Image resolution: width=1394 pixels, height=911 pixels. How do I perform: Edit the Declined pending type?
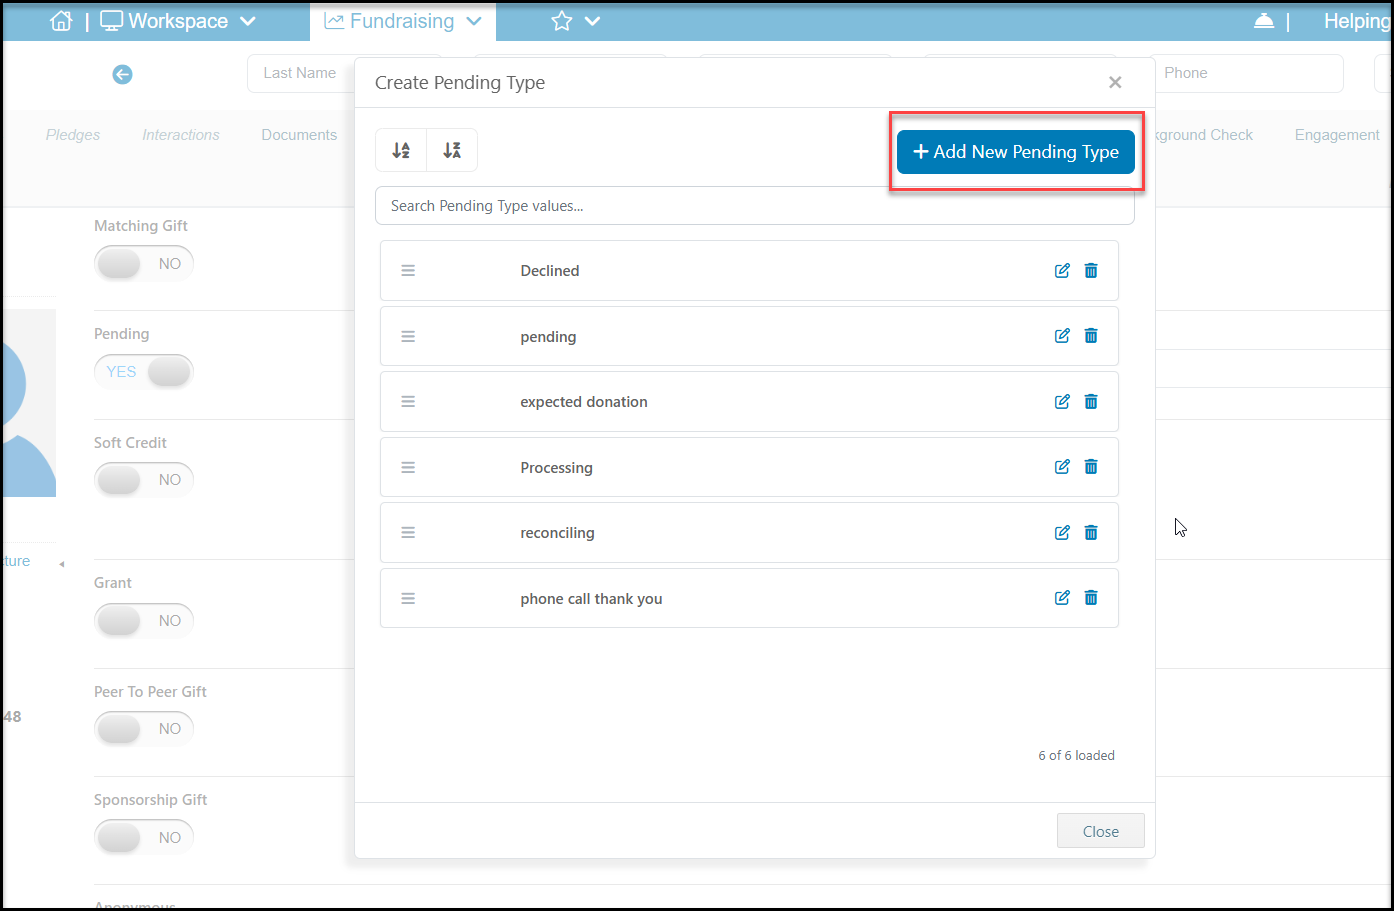(x=1062, y=271)
